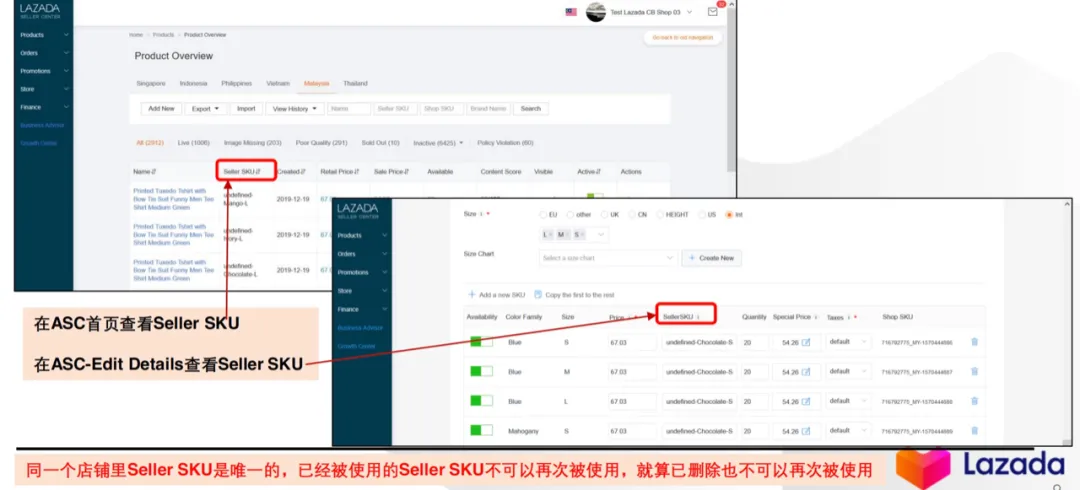
Task: Open Business Advisor in Product Overview sidebar
Action: coord(42,125)
